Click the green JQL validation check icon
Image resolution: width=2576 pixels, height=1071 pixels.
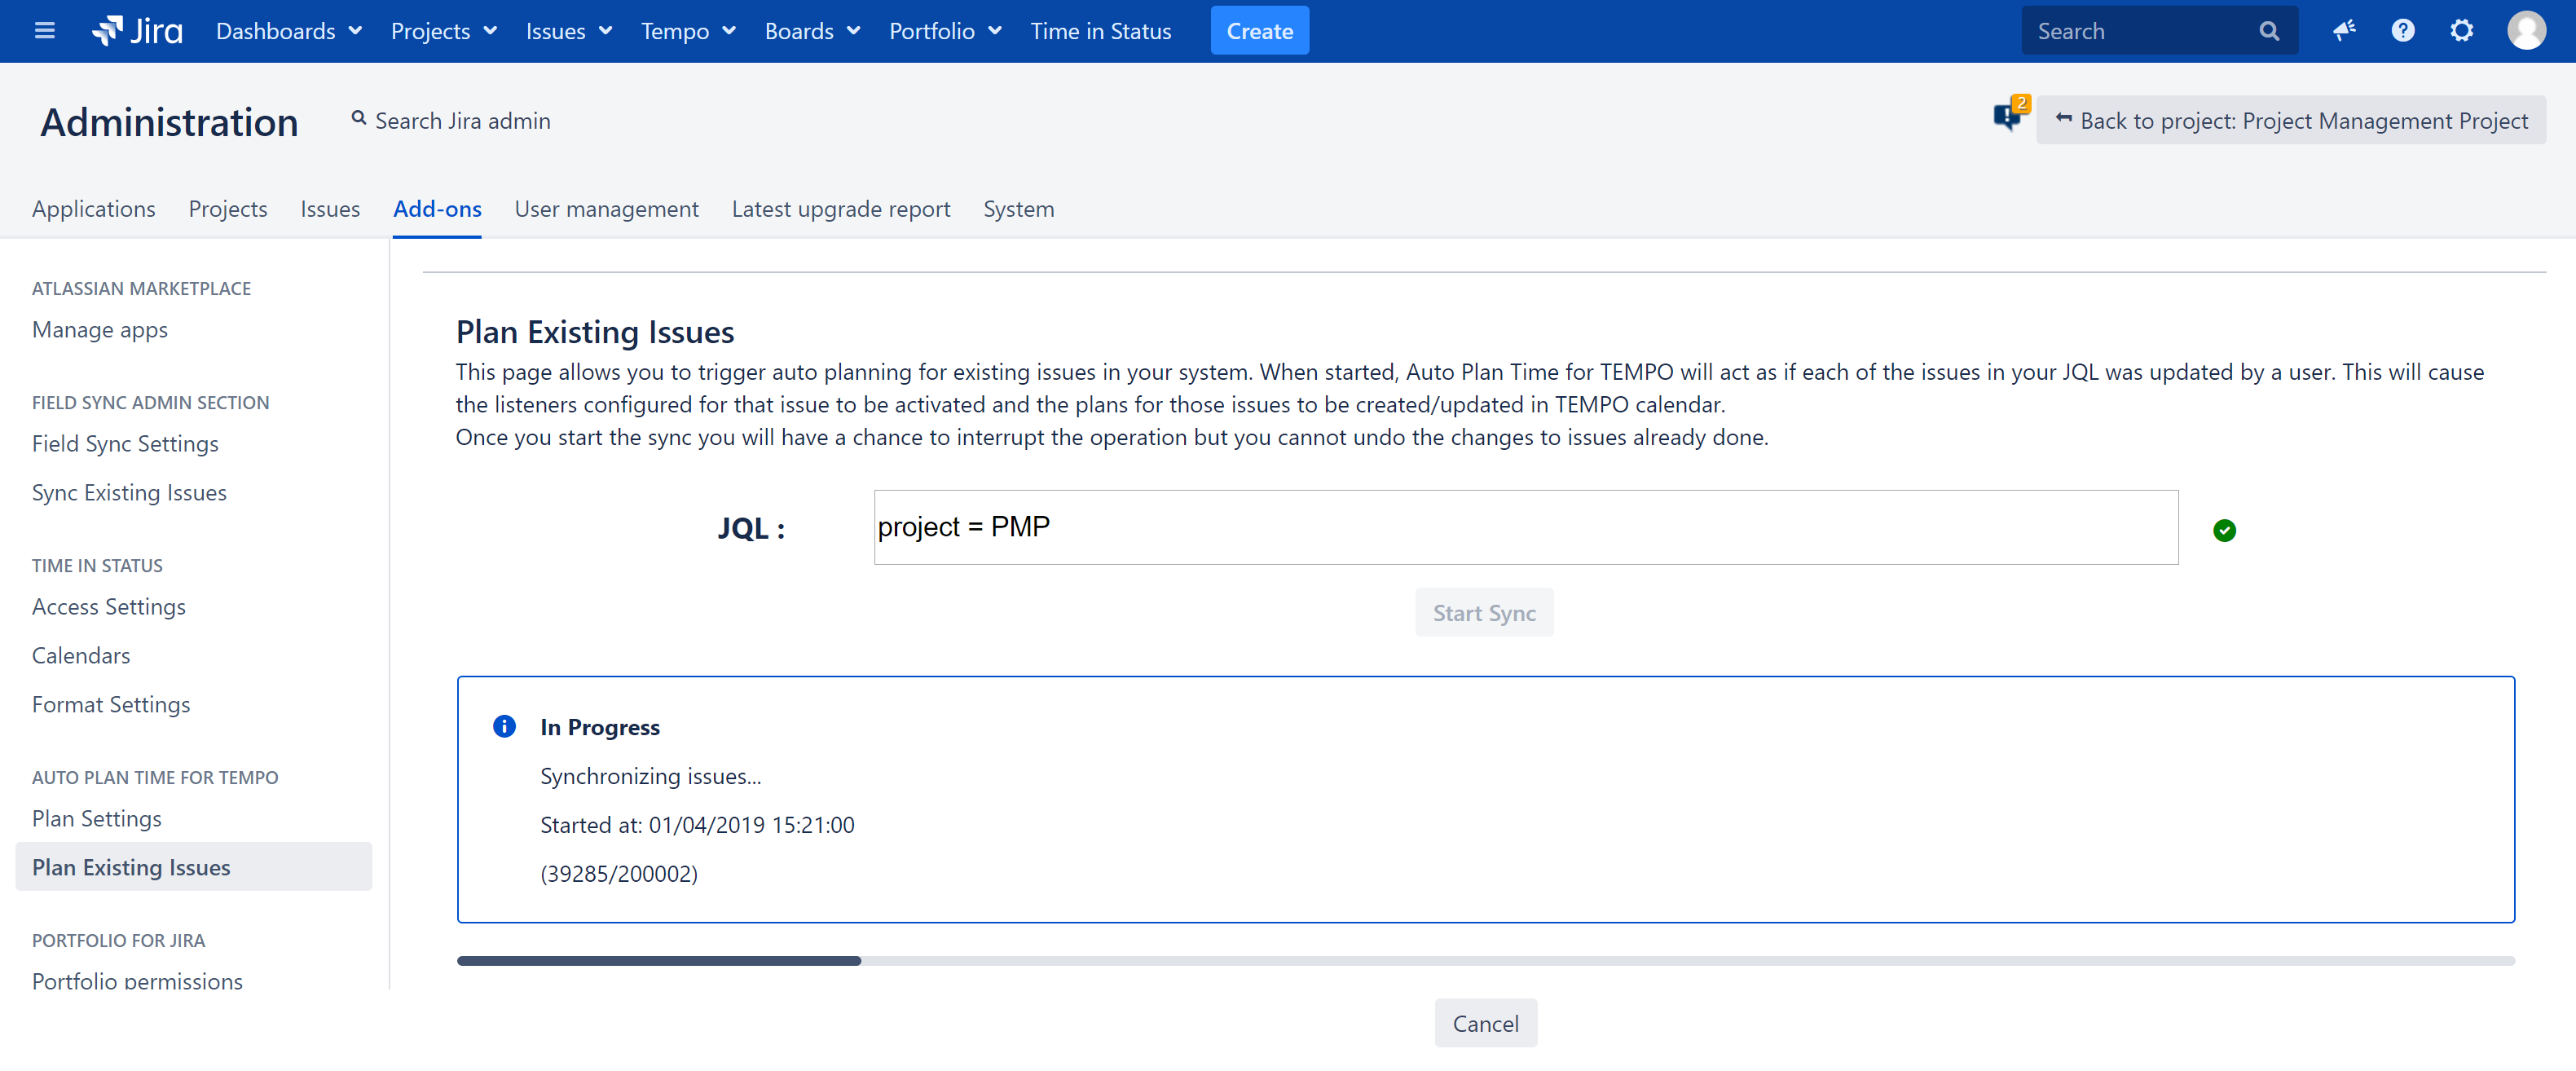pyautogui.click(x=2223, y=530)
